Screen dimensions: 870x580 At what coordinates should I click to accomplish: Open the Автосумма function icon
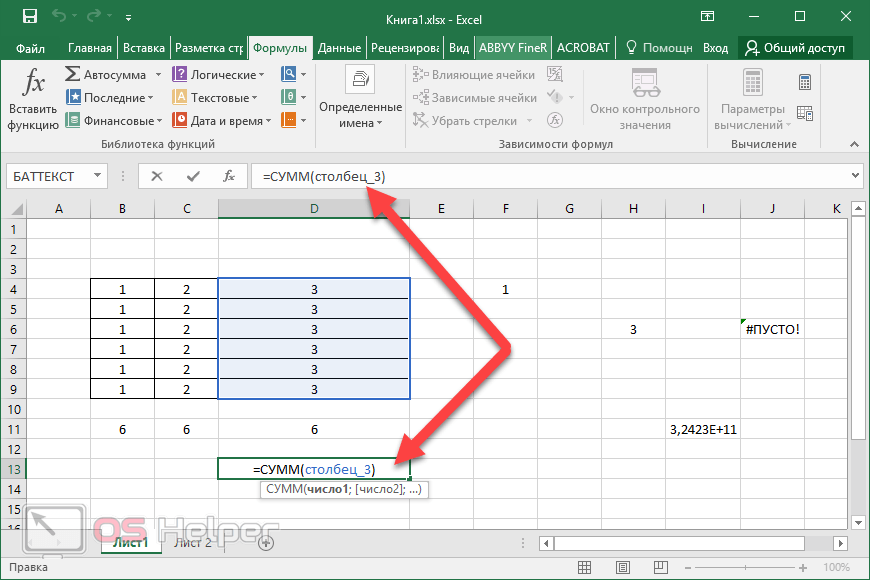click(74, 75)
